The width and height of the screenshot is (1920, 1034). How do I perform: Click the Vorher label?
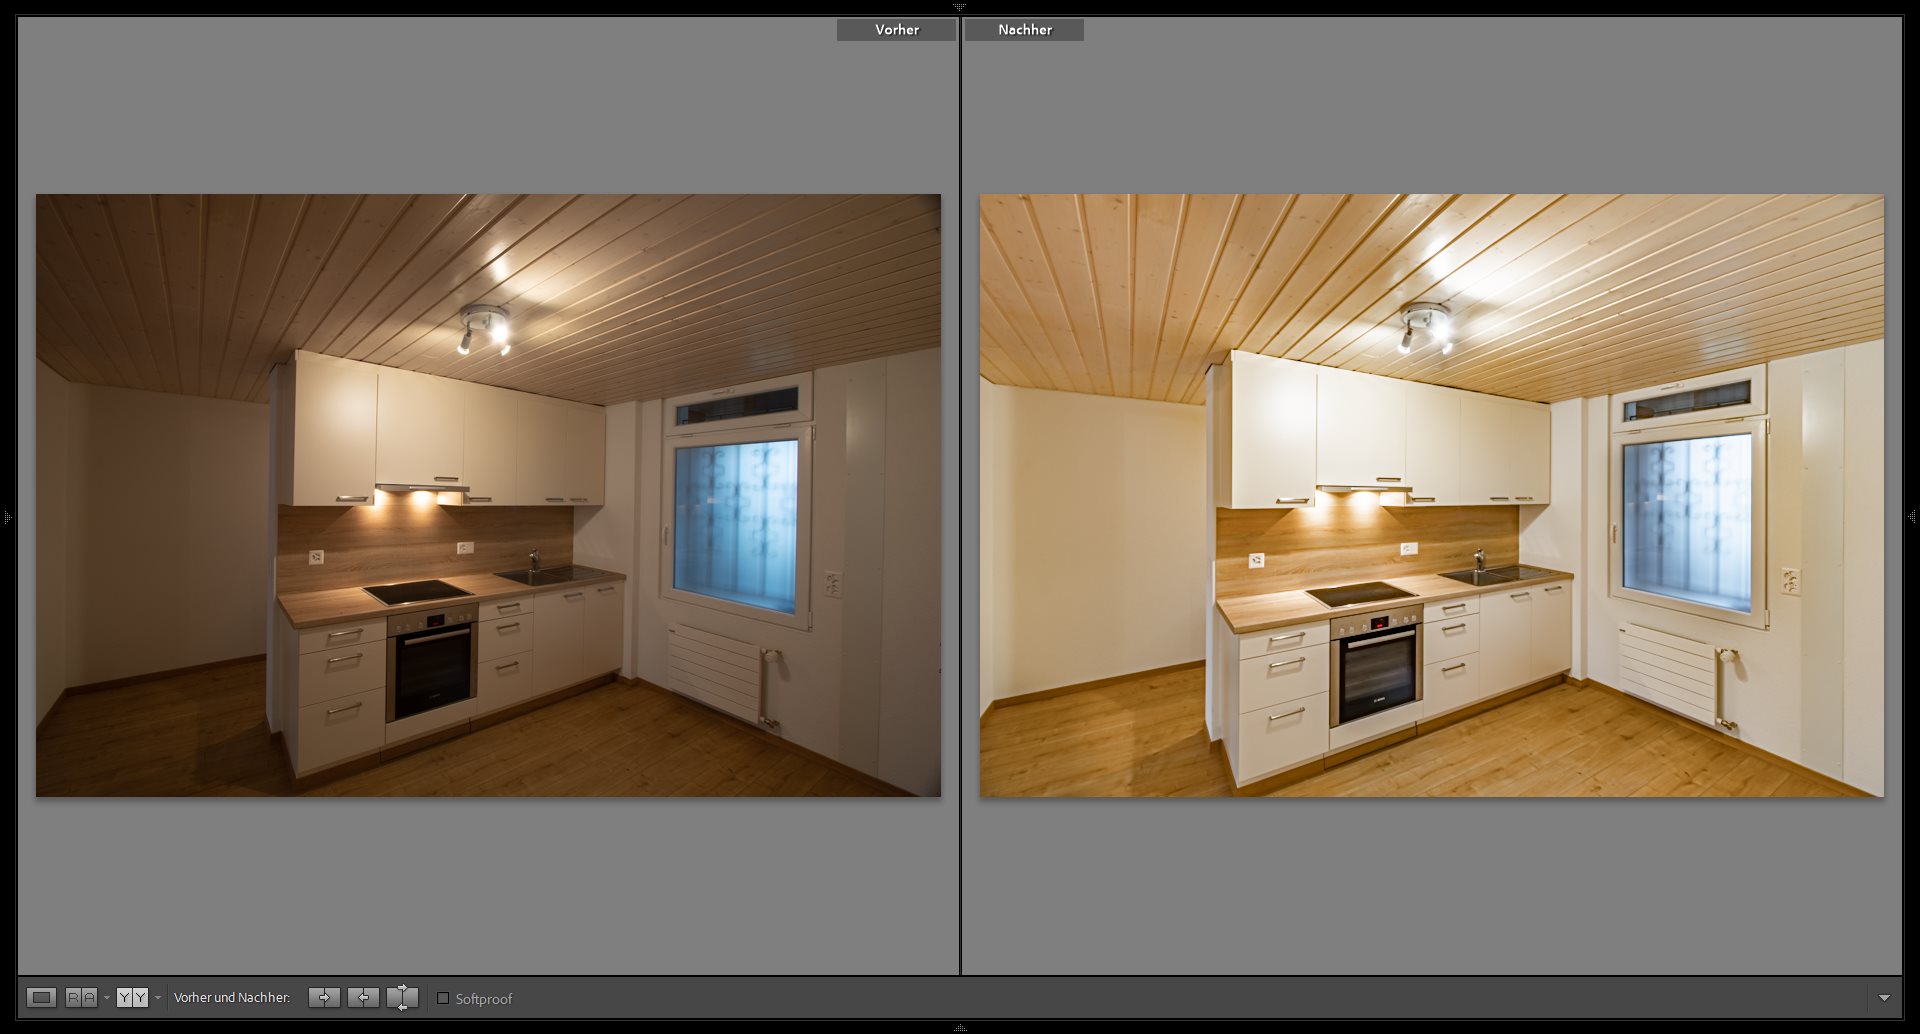[897, 30]
